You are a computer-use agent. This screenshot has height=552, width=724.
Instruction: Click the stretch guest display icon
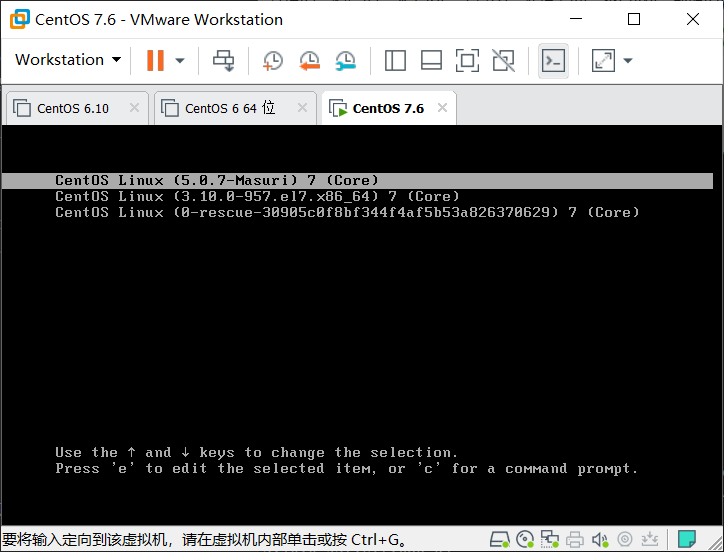coord(603,61)
